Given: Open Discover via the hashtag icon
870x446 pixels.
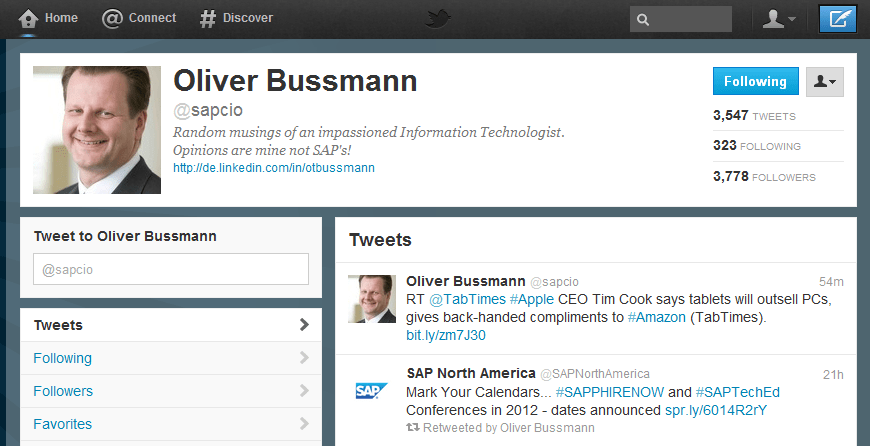Looking at the screenshot, I should [x=208, y=18].
